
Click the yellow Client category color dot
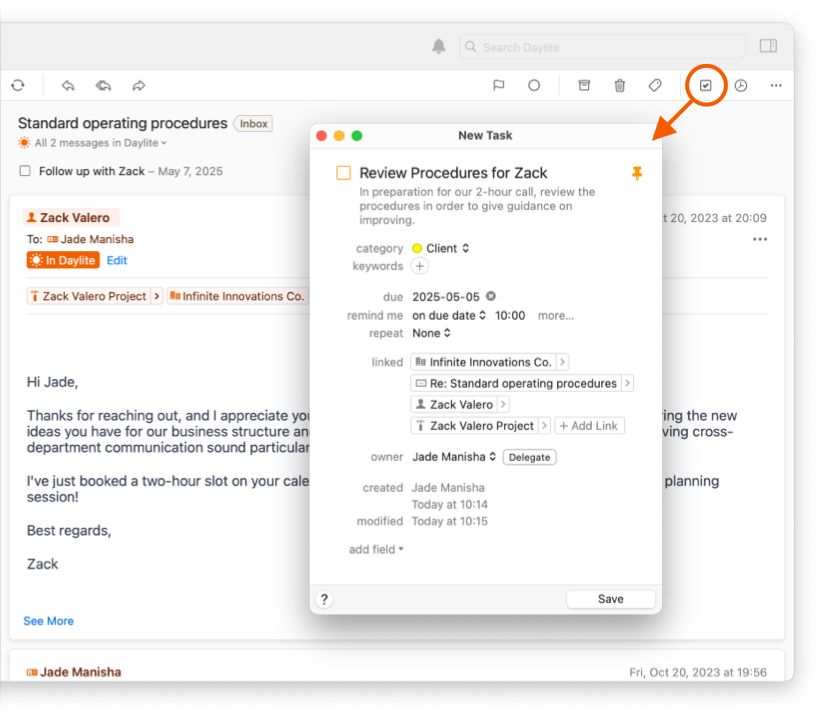pos(417,248)
